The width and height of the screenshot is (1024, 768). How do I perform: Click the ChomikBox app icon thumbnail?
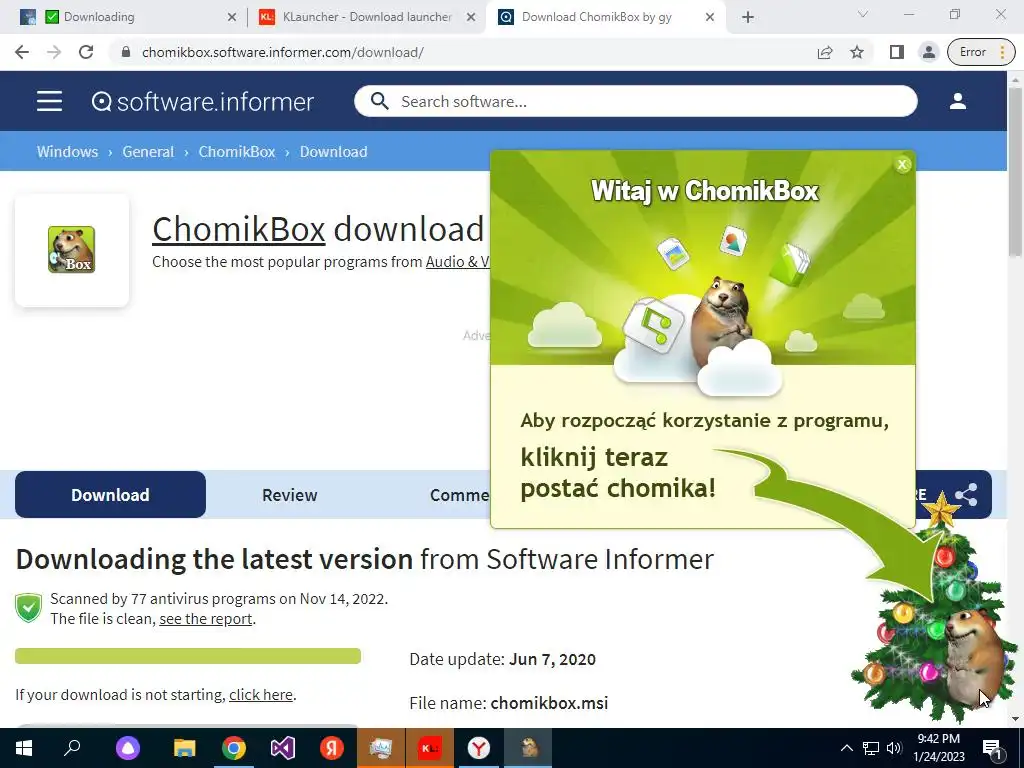pos(72,249)
